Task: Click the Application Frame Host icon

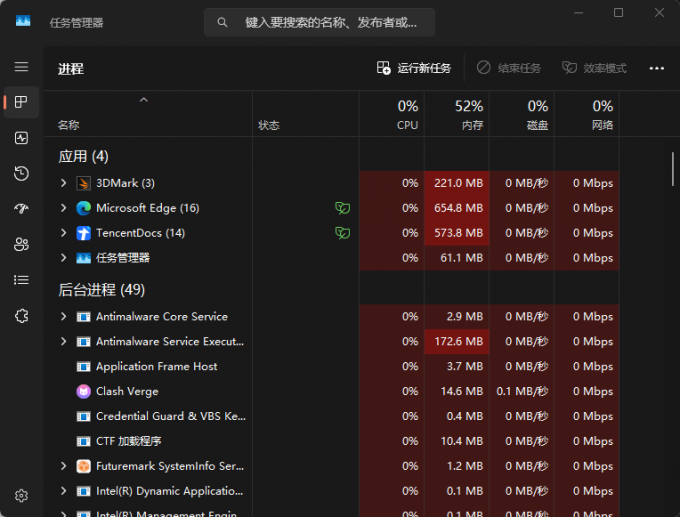Action: coord(83,367)
